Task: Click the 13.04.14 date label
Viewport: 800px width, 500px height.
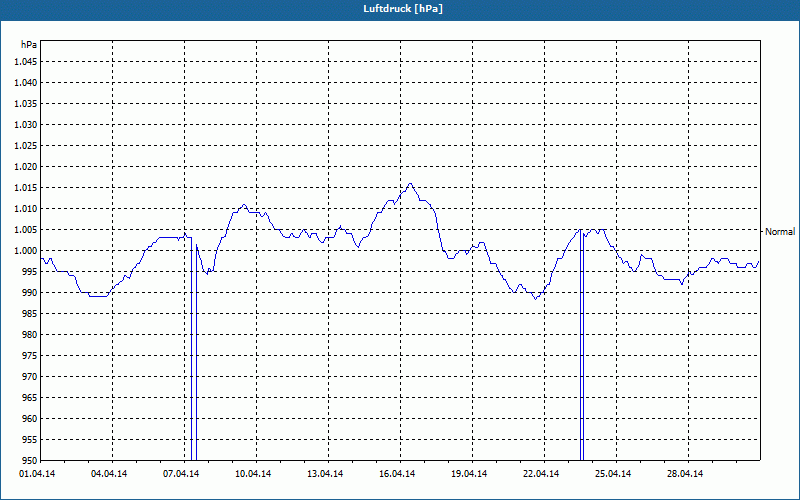Action: (x=325, y=474)
